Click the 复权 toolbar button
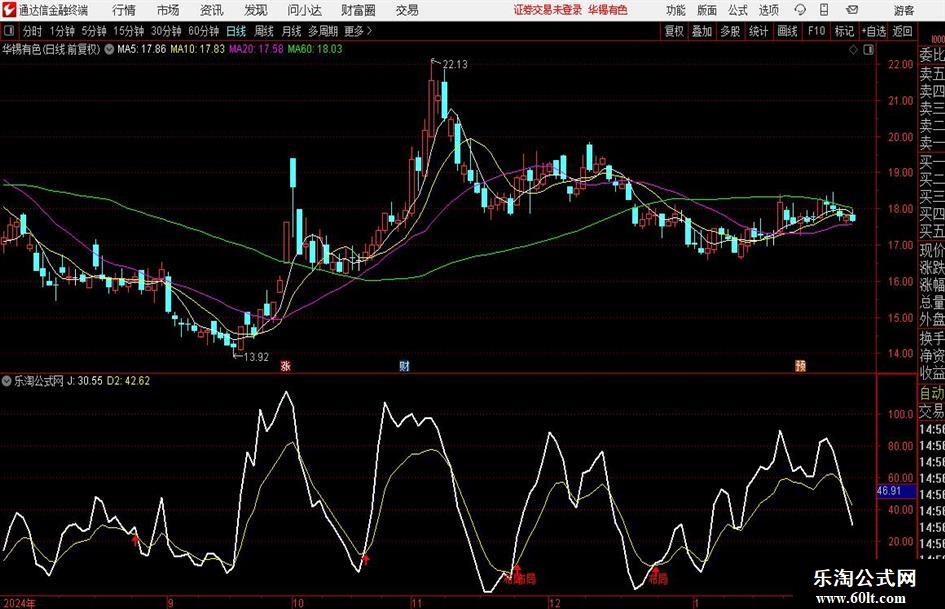Image resolution: width=945 pixels, height=609 pixels. 674,31
